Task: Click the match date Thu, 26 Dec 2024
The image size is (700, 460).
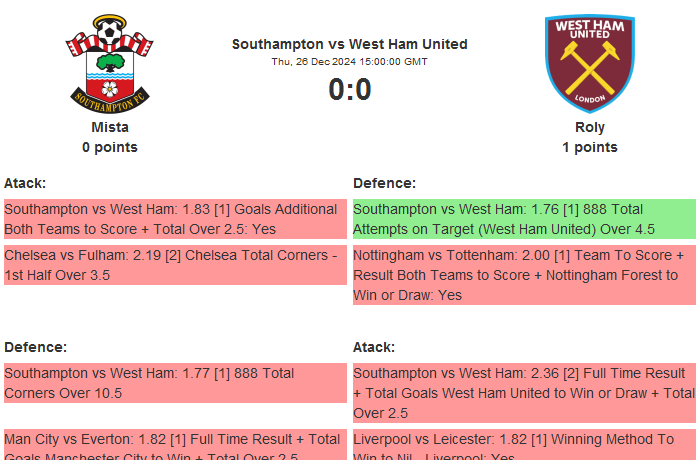Action: point(349,62)
